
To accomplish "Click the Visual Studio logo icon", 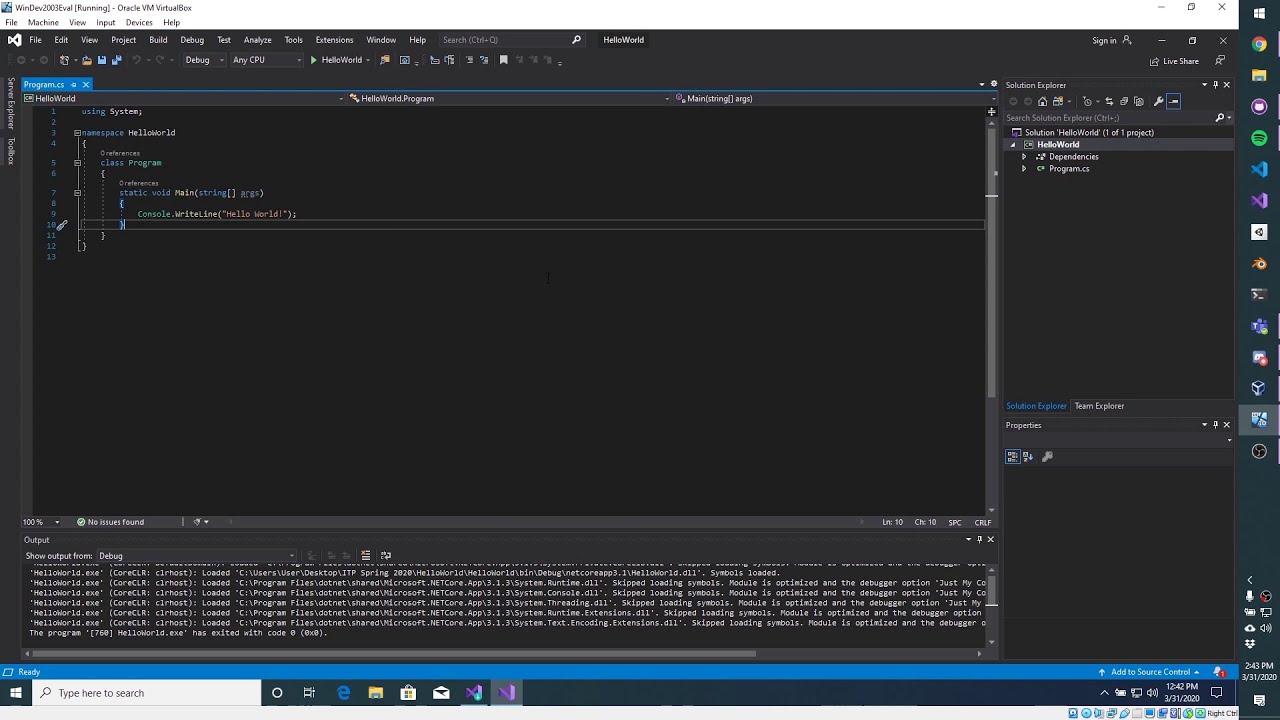I will coord(14,40).
